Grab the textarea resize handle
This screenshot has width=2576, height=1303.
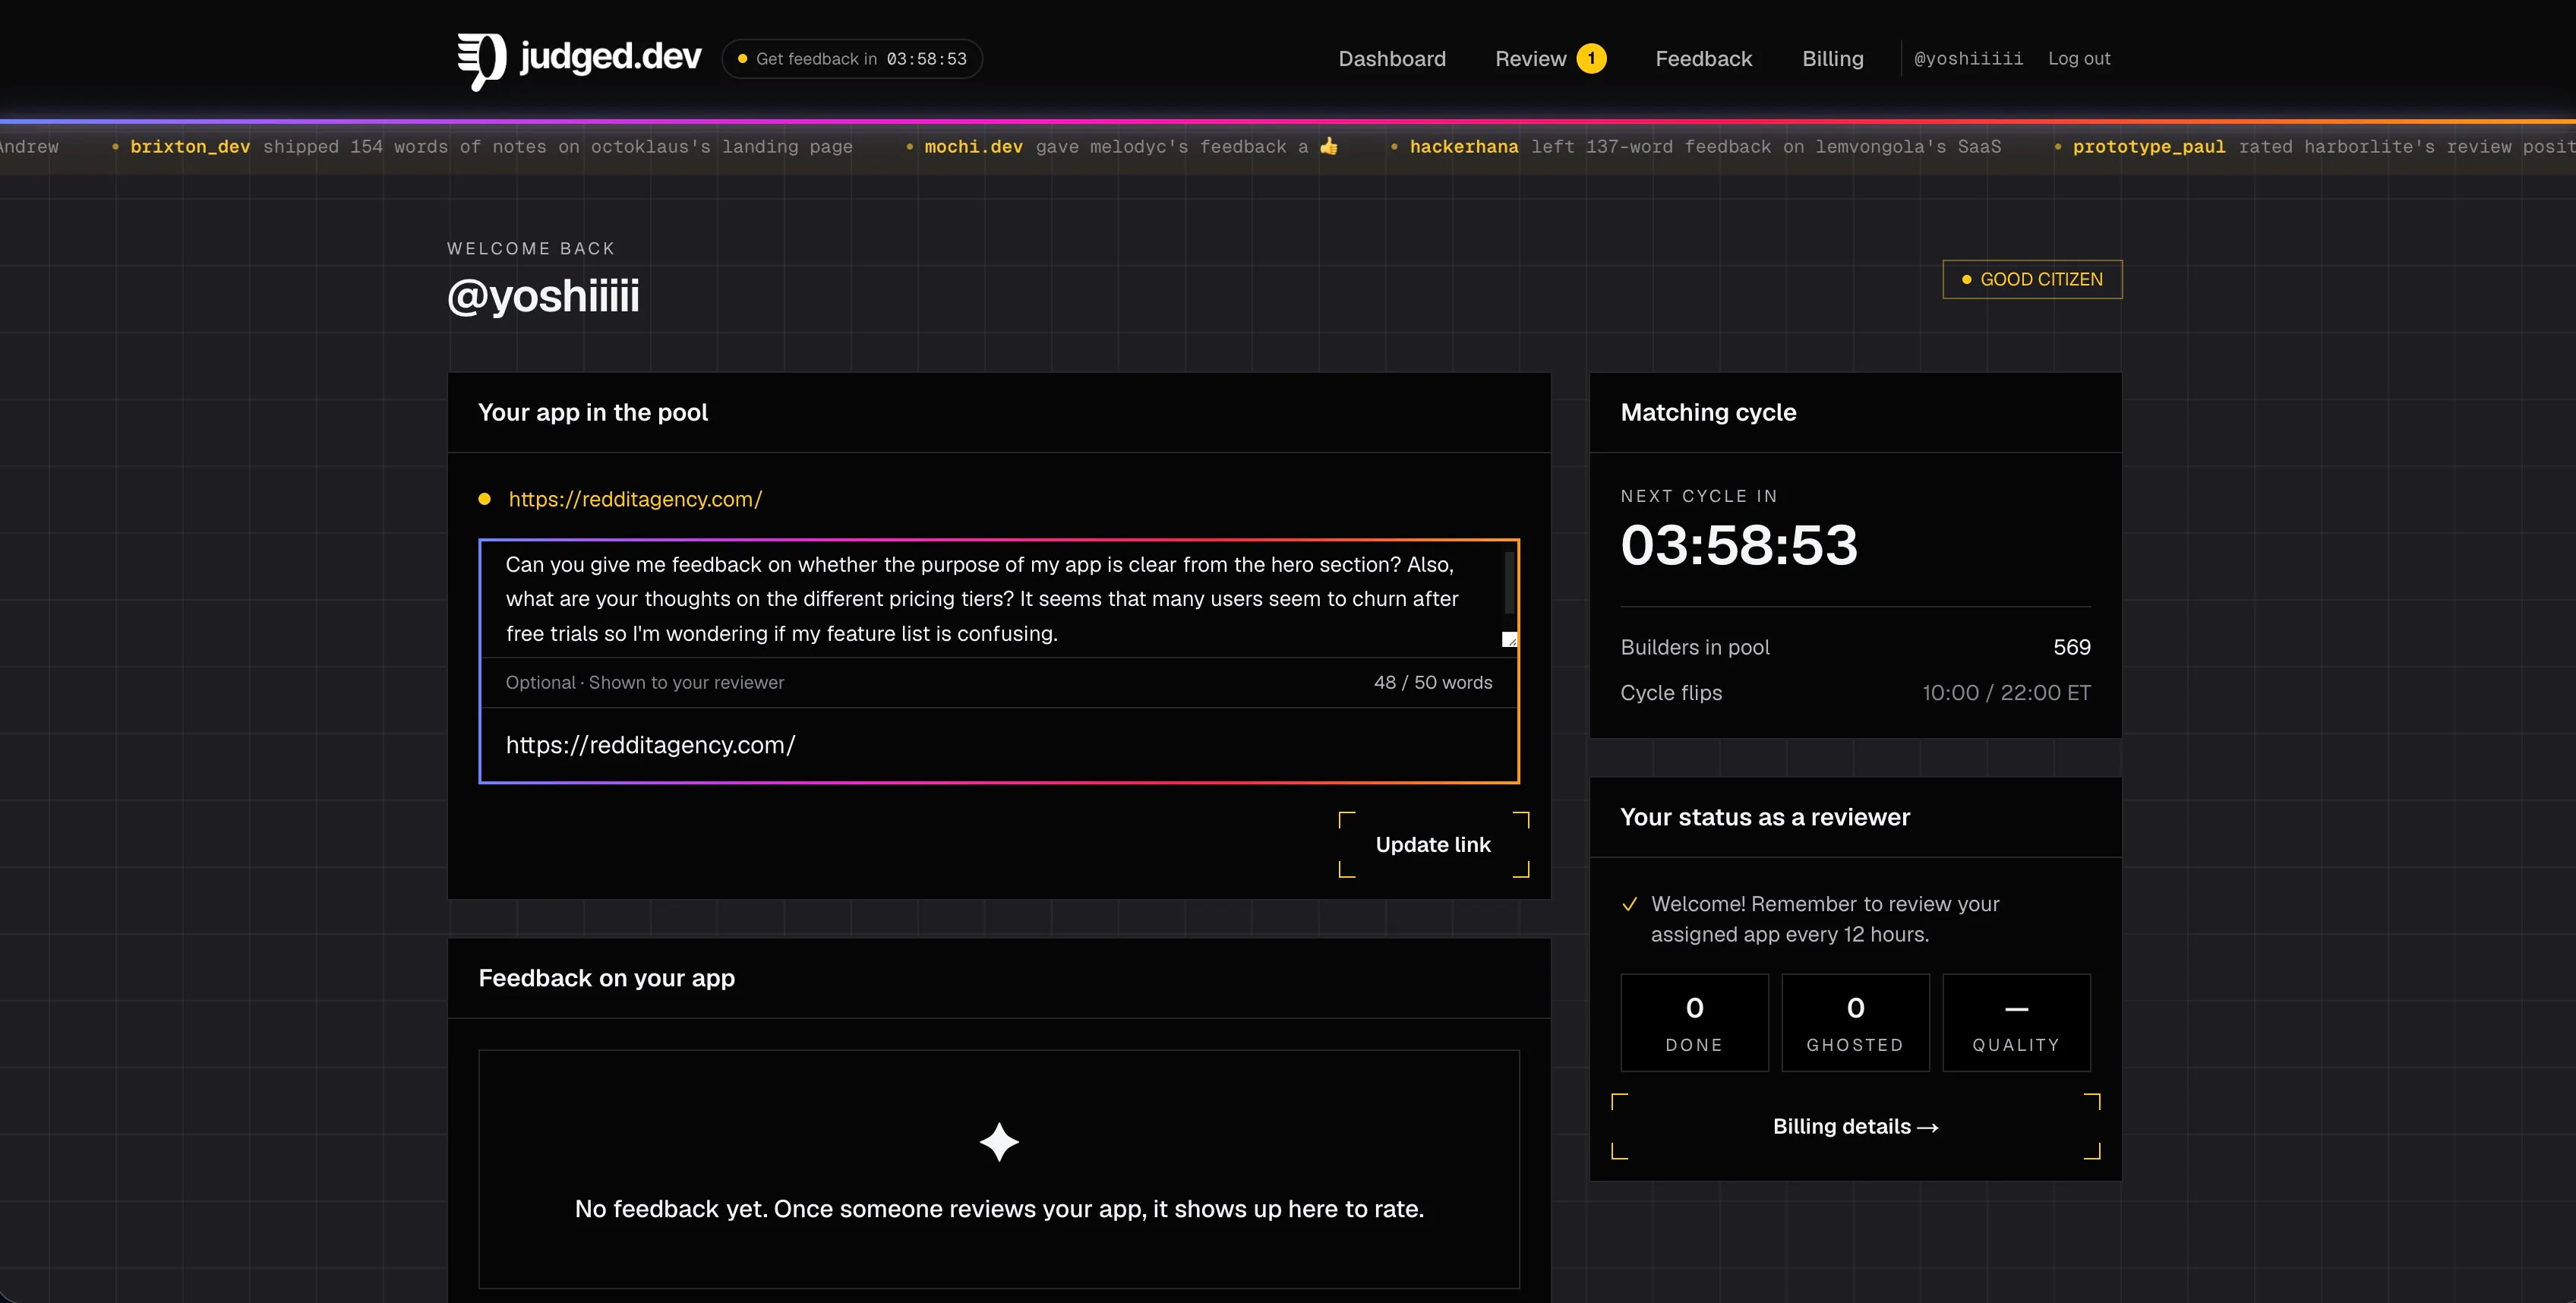pyautogui.click(x=1509, y=640)
